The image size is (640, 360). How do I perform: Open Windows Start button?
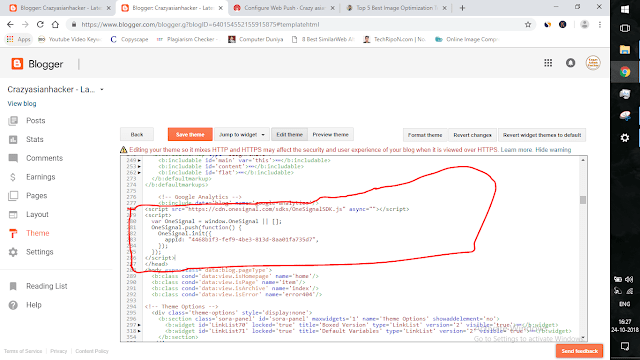[625, 9]
